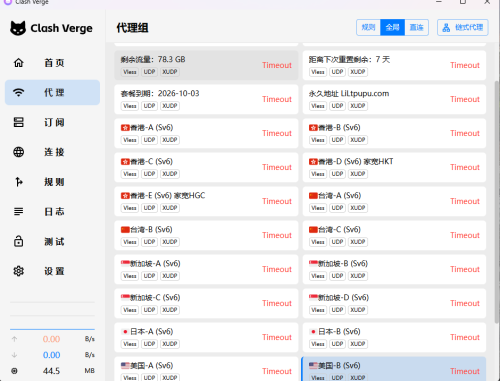Switch proxy mode to 全局 (Global)
The height and width of the screenshot is (381, 500).
click(x=392, y=27)
